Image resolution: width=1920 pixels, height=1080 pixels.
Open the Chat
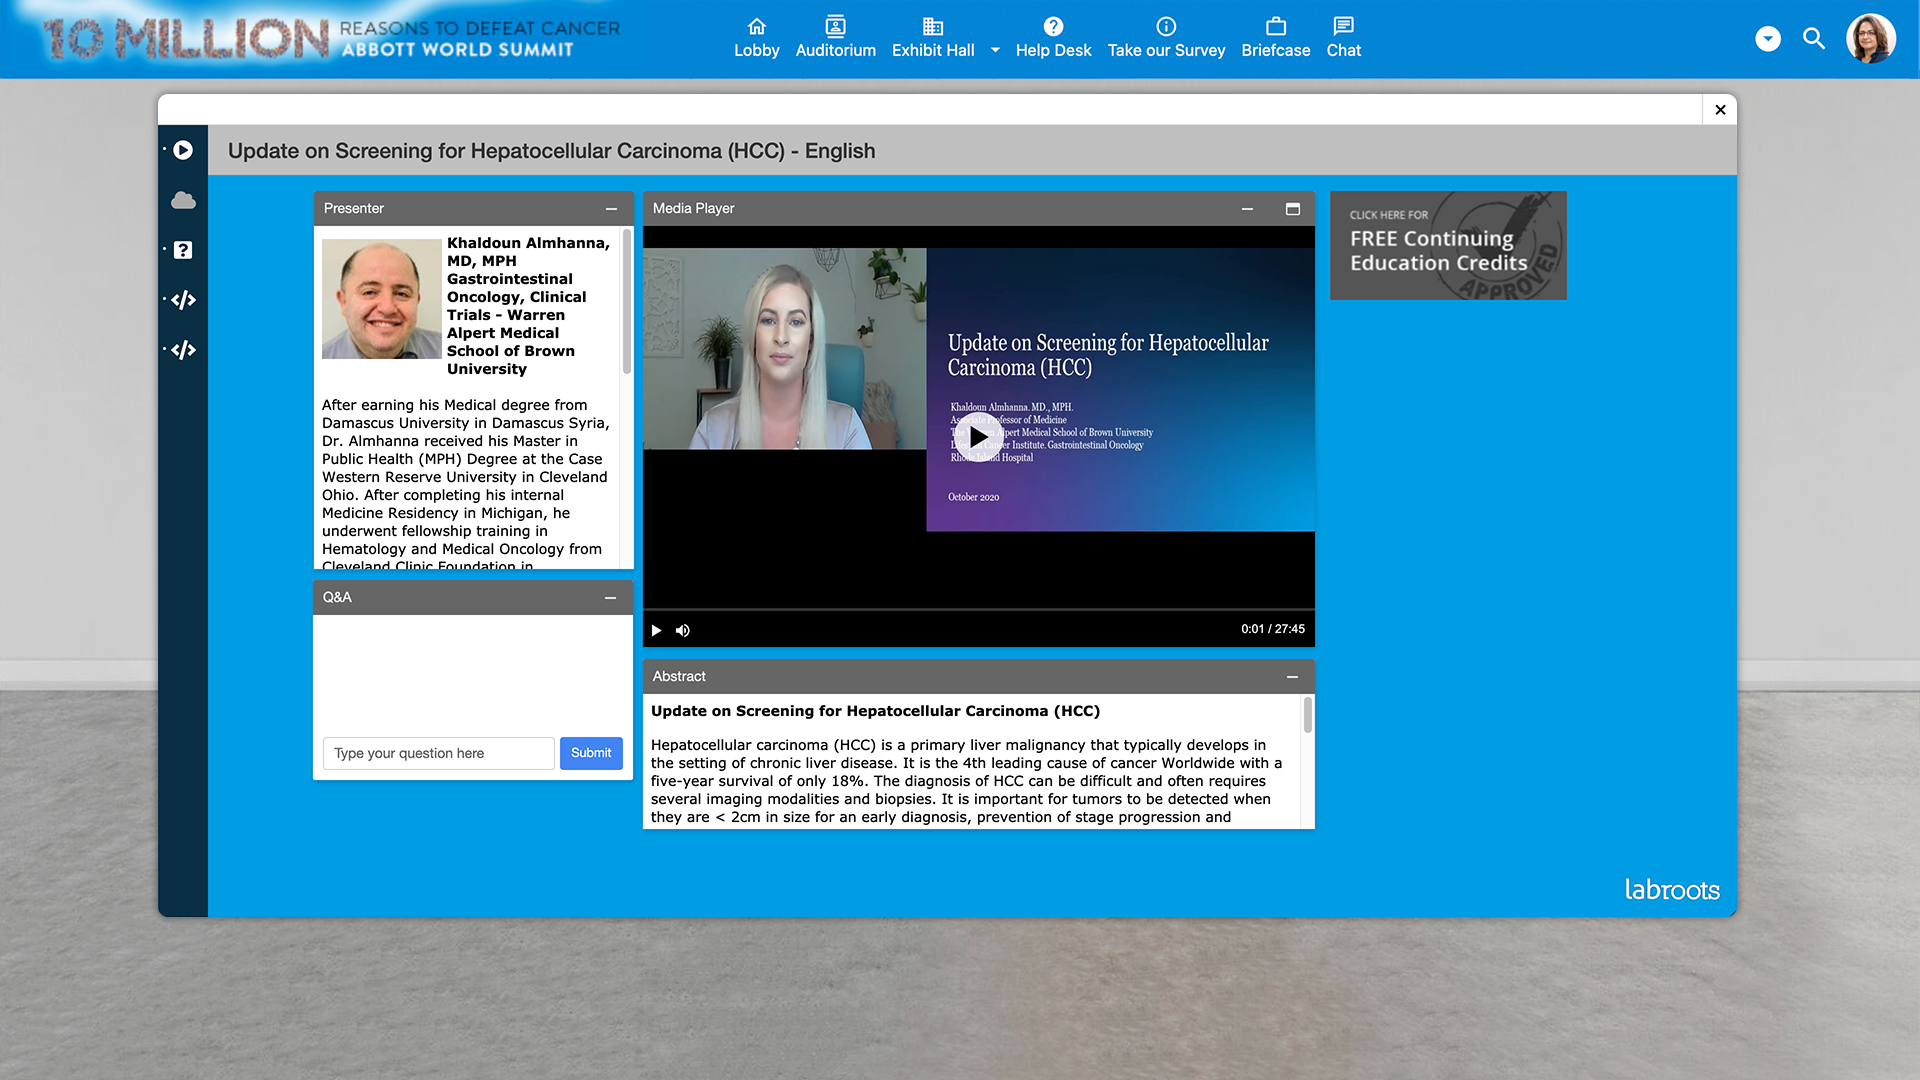pyautogui.click(x=1343, y=38)
